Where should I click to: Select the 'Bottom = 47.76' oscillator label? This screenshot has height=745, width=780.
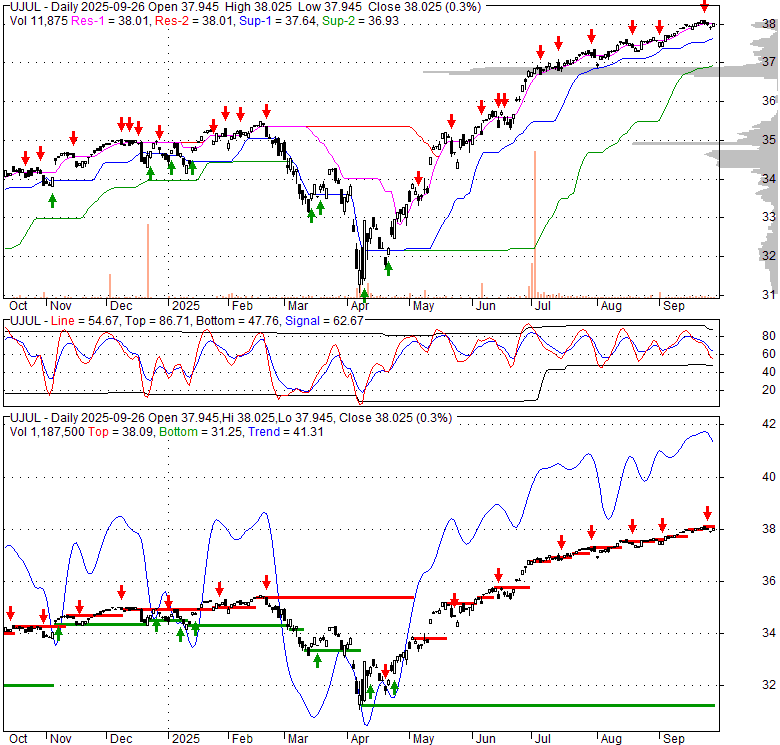pos(238,321)
